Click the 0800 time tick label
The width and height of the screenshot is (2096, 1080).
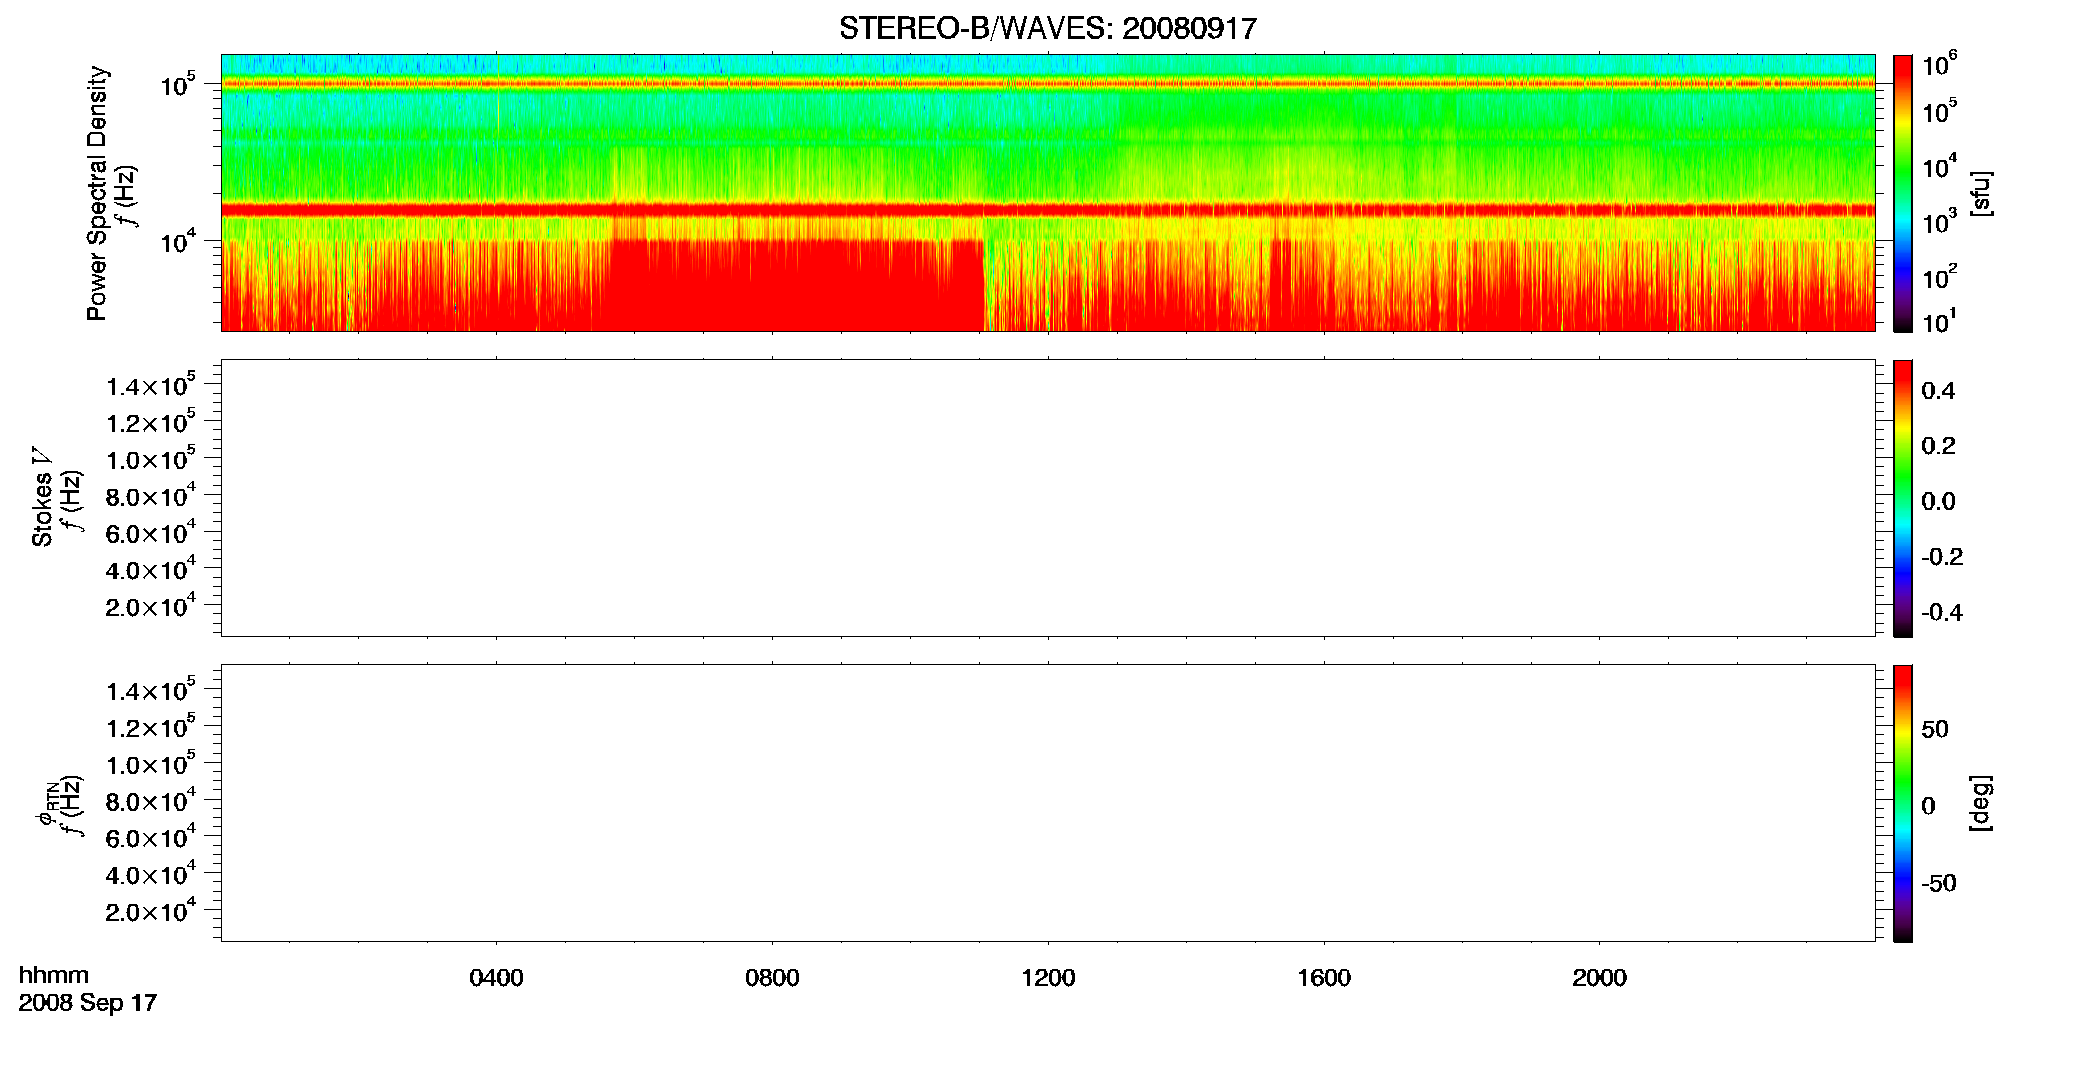[772, 978]
